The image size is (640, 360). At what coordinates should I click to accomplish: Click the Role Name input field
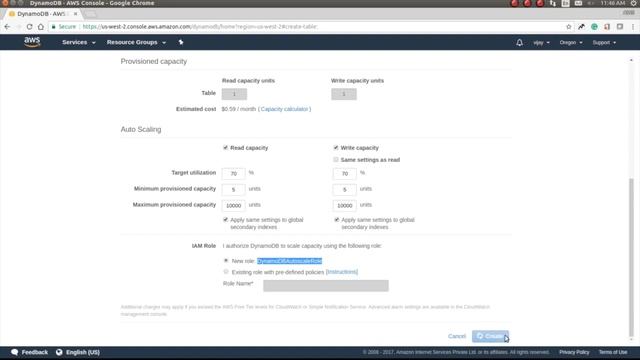[x=326, y=285]
